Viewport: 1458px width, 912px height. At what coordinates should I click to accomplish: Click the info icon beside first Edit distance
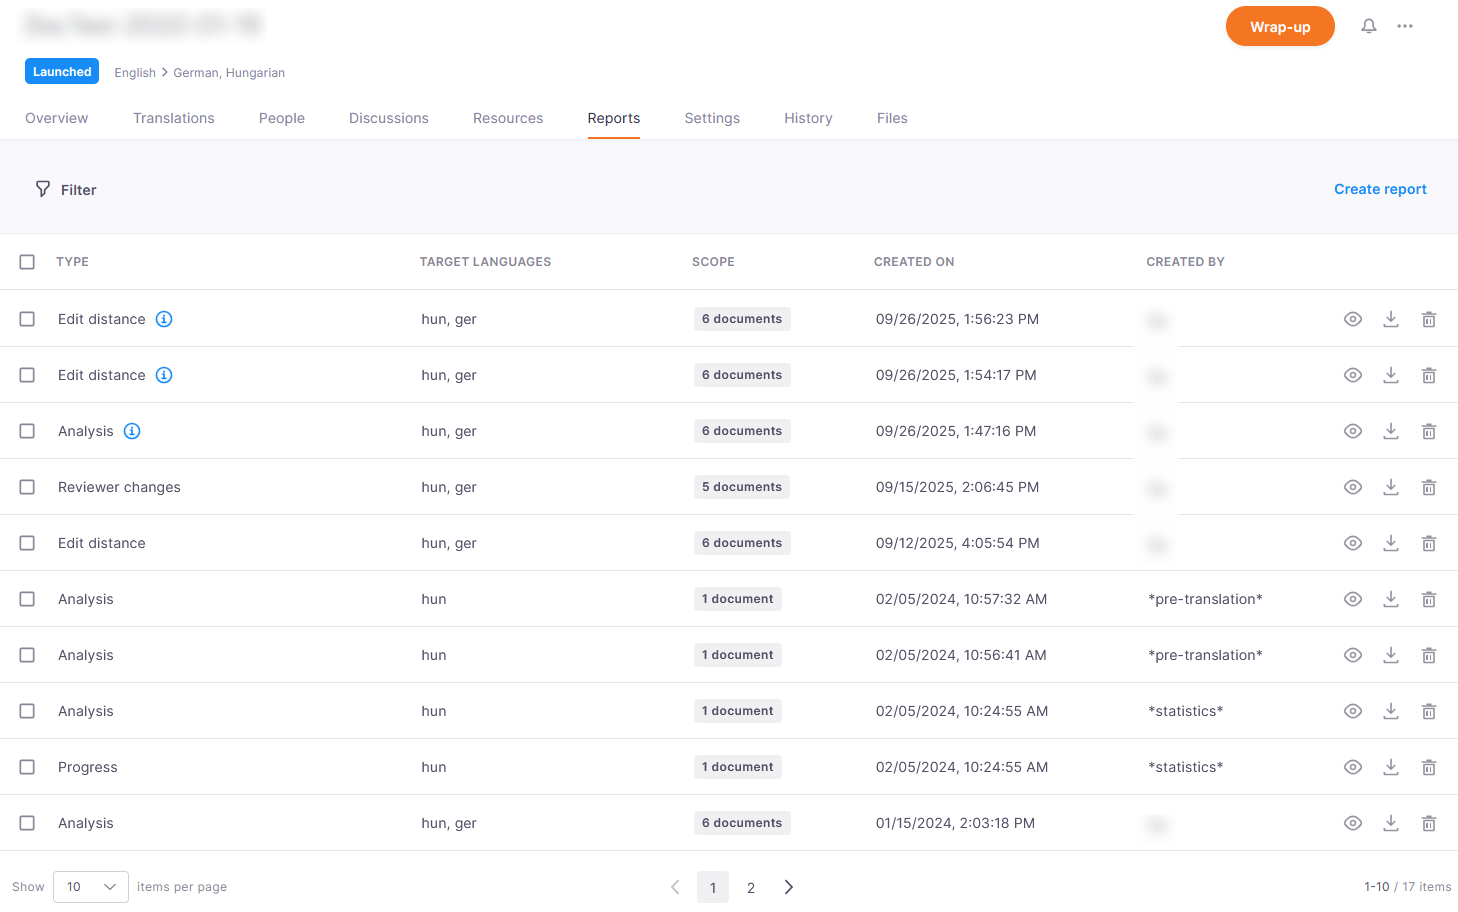coord(164,319)
